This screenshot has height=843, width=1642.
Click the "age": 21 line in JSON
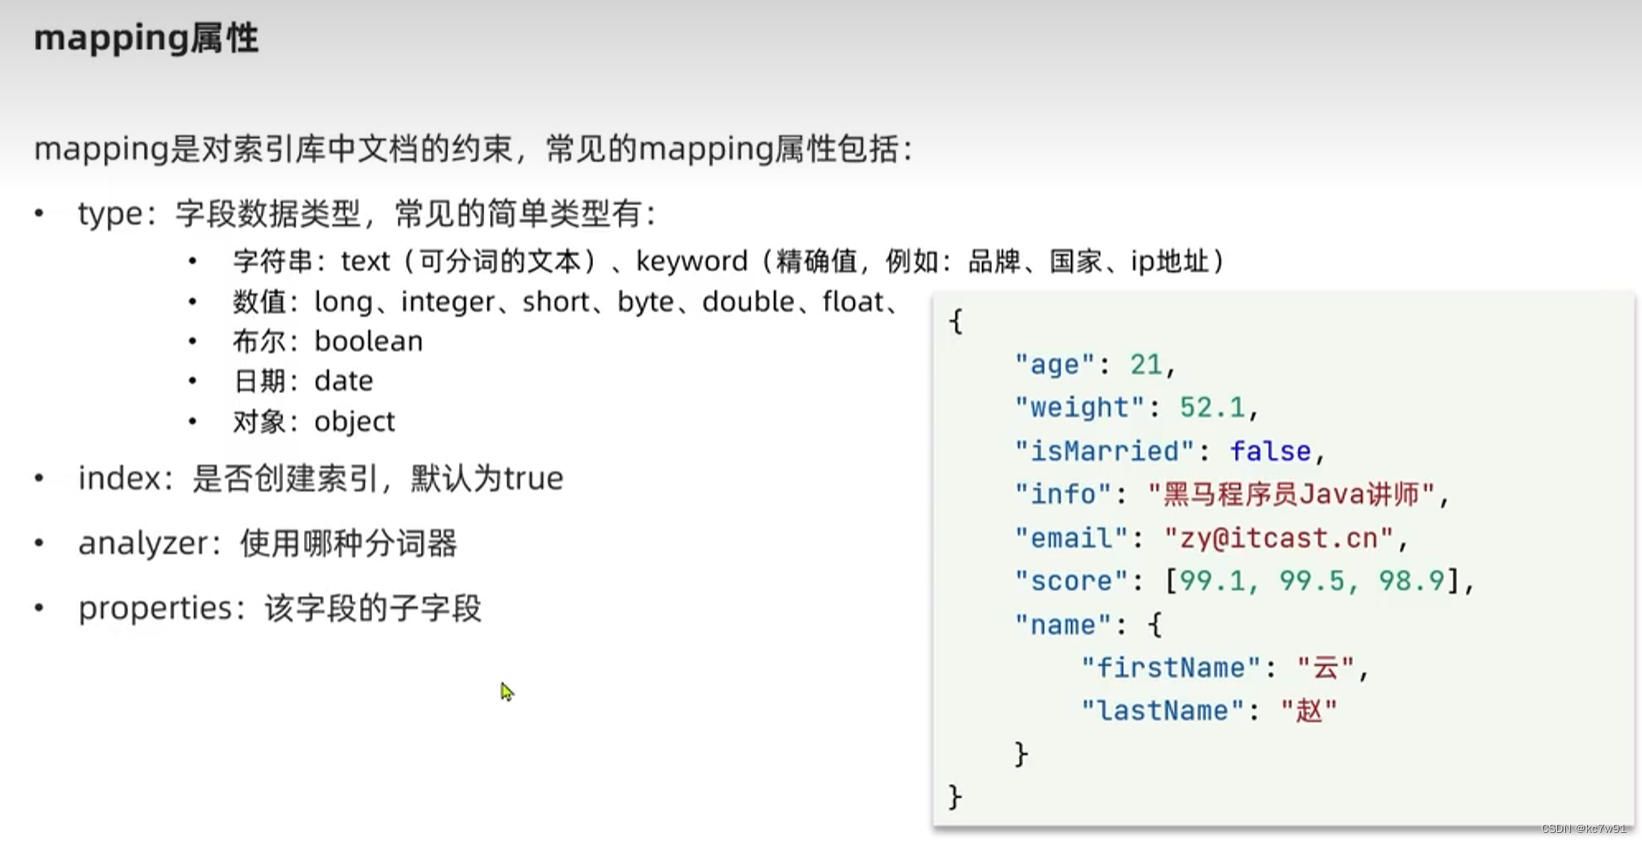click(x=1096, y=364)
